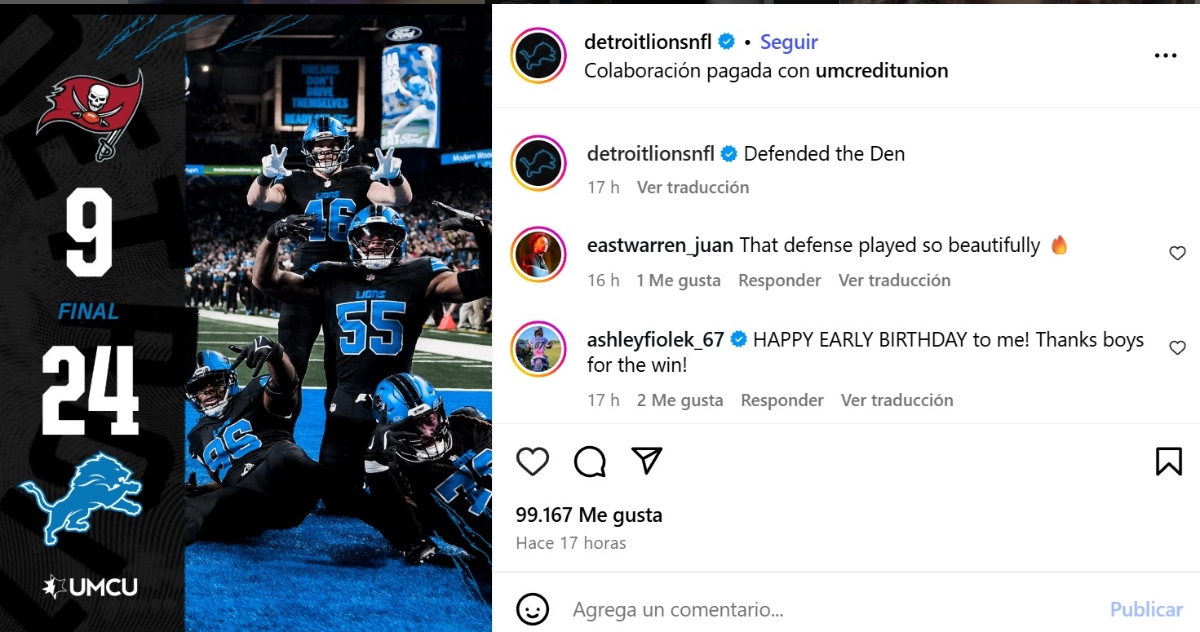Open the emoji picker smiley icon
Image resolution: width=1200 pixels, height=632 pixels.
[533, 609]
